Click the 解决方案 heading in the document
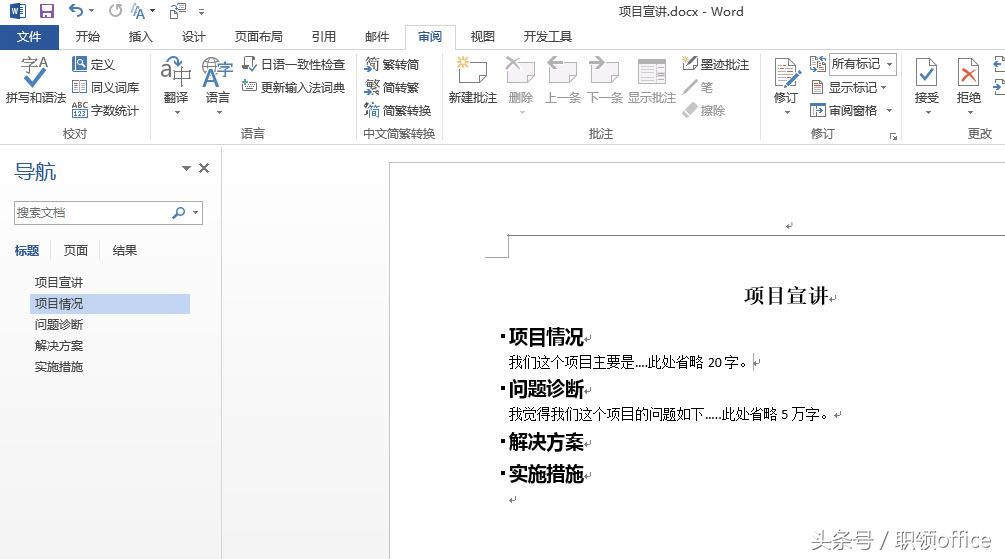 546,442
